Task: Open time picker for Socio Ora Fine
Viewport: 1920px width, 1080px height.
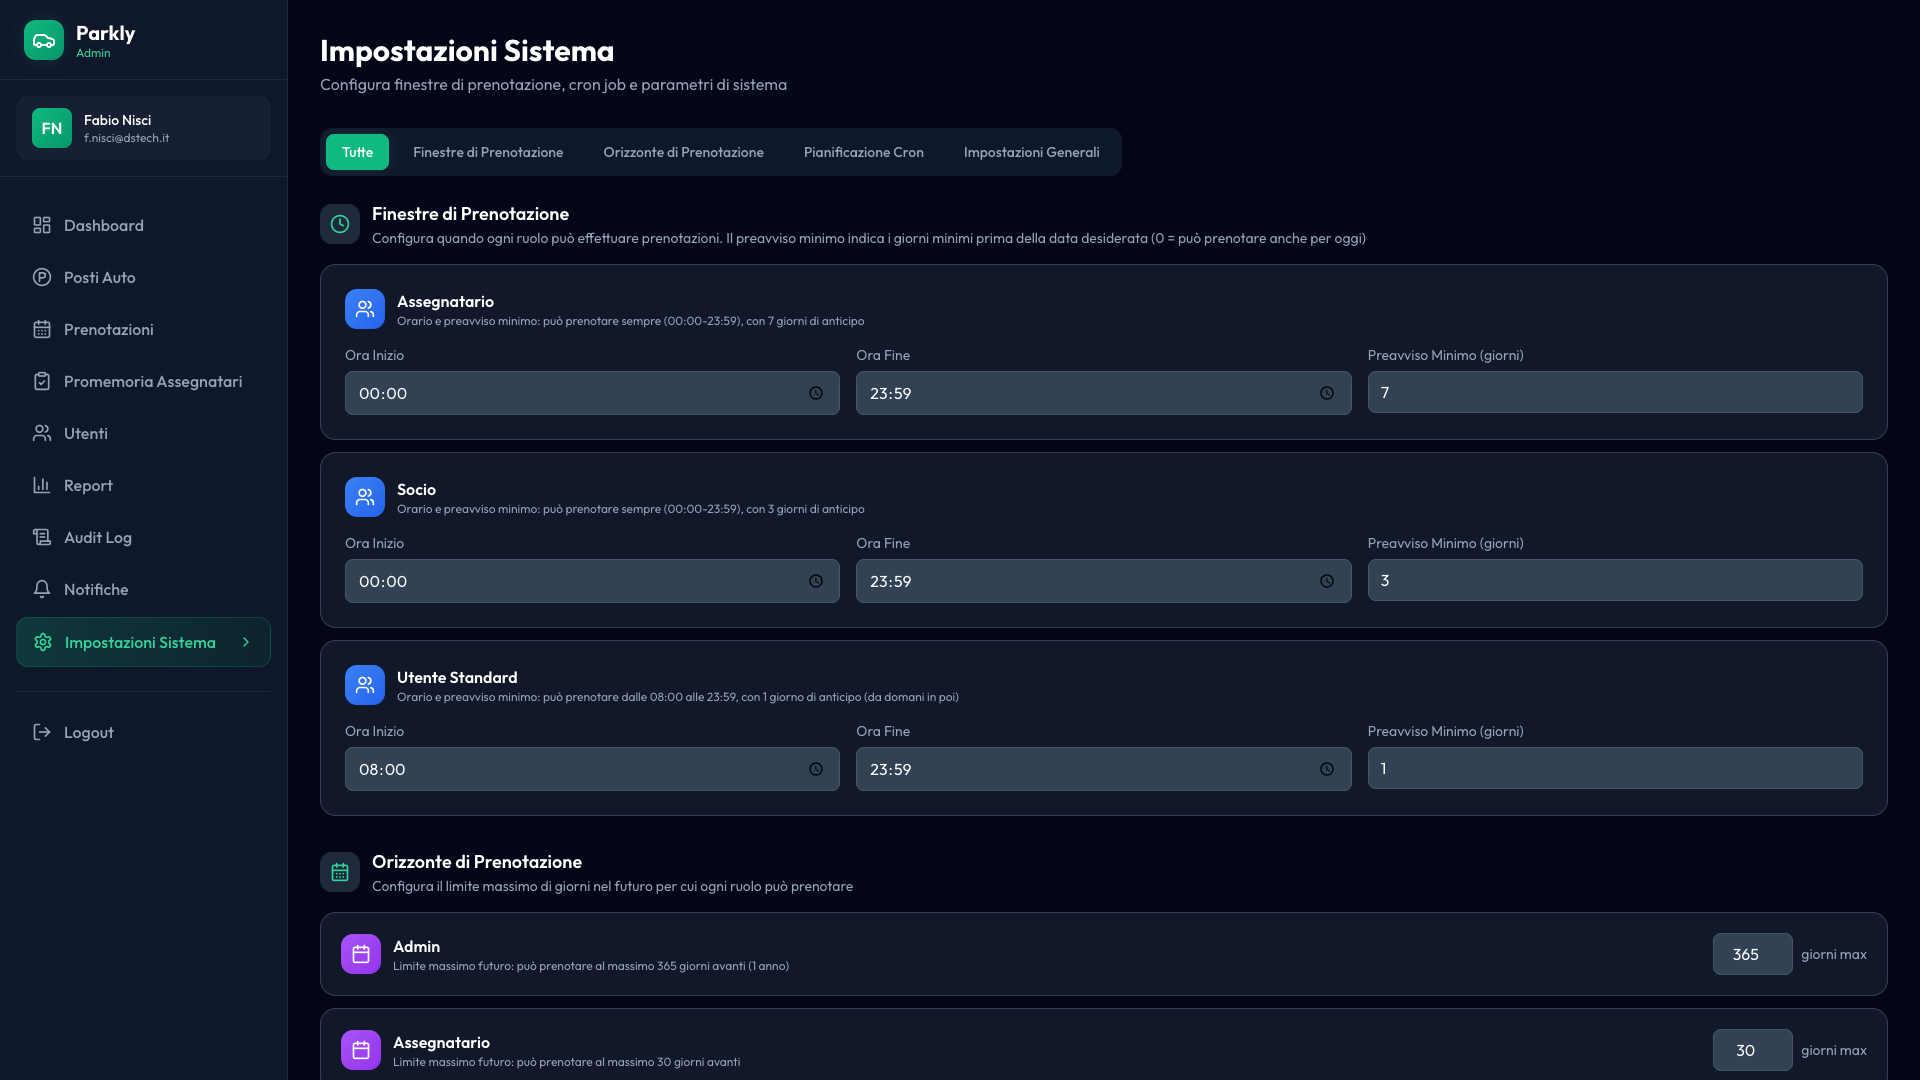Action: click(1327, 581)
